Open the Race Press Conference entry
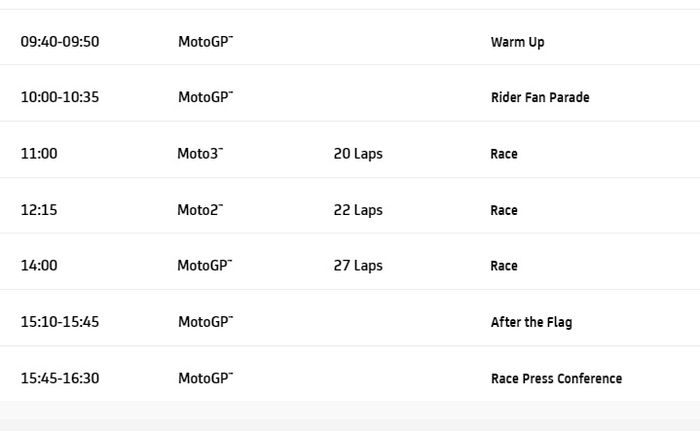The image size is (700, 431). coord(556,379)
